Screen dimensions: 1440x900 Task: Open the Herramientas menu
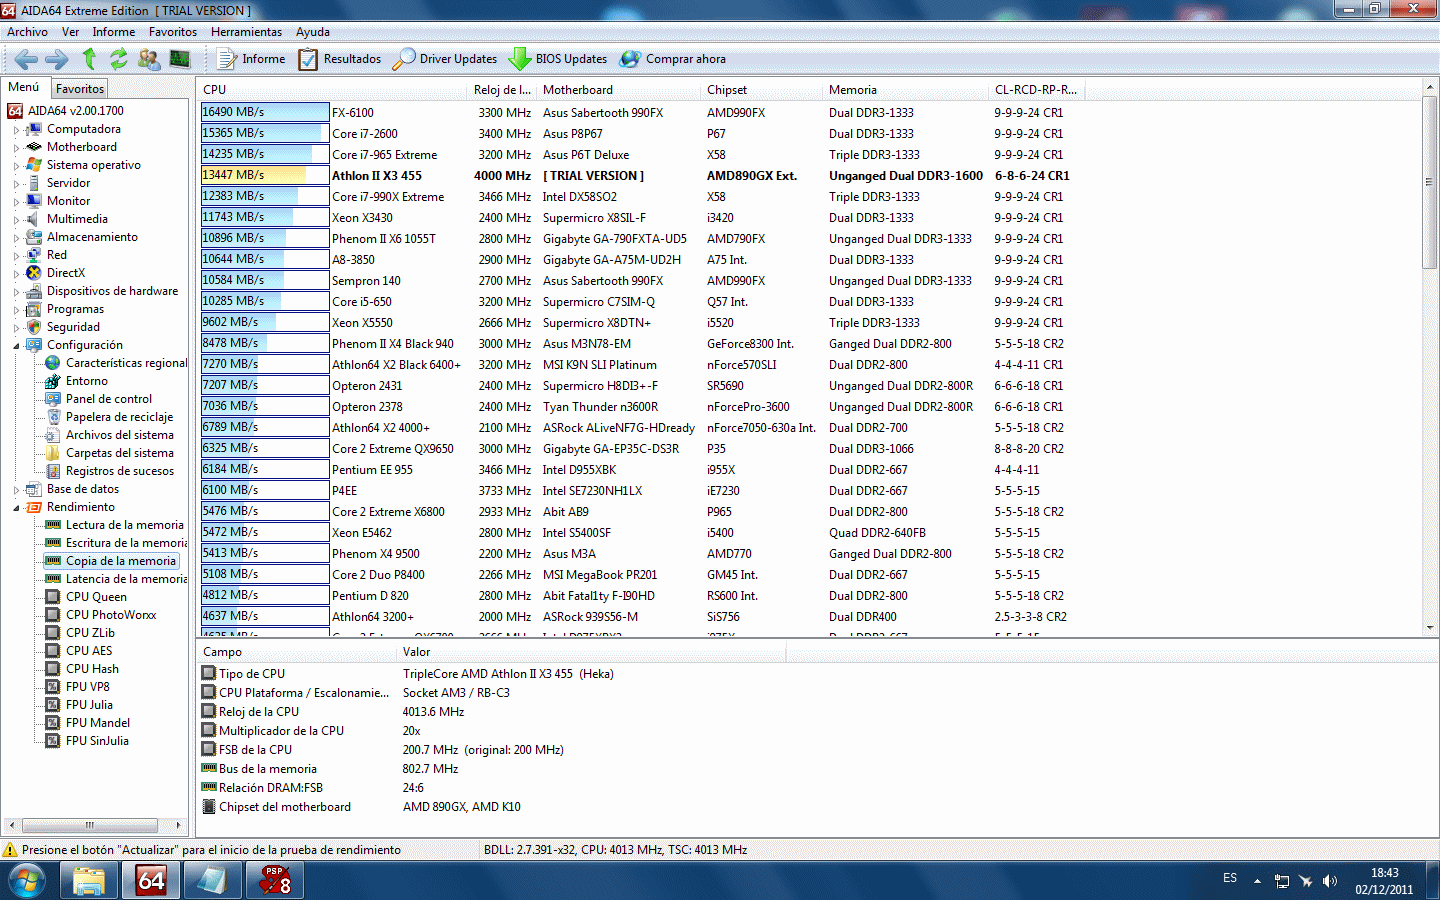coord(246,32)
